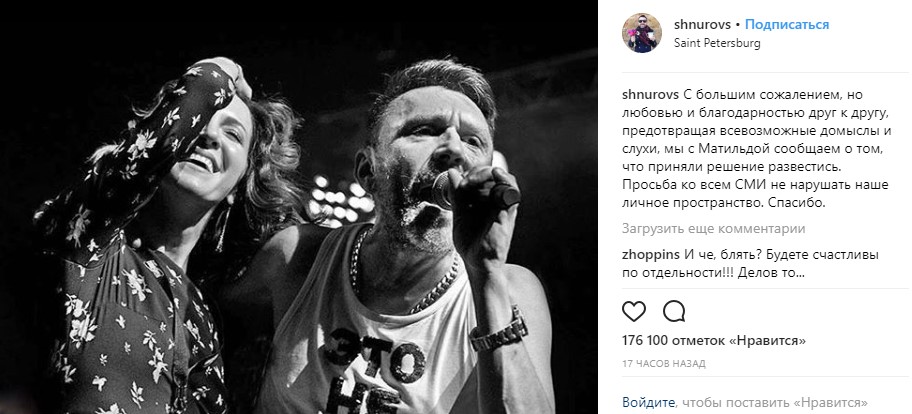Click the heart like icon
This screenshot has height=414, width=912.
coord(633,312)
